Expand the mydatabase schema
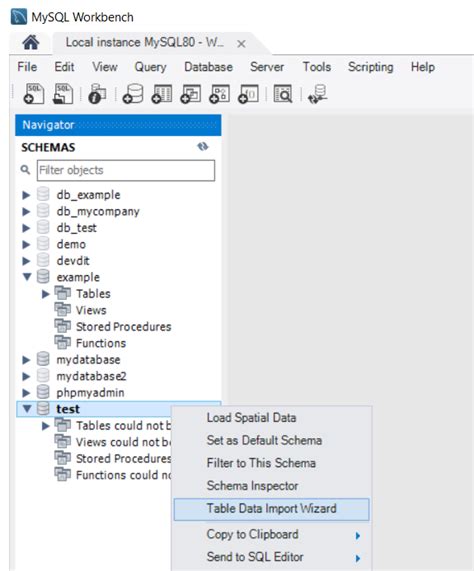The height and width of the screenshot is (571, 474). pos(26,360)
